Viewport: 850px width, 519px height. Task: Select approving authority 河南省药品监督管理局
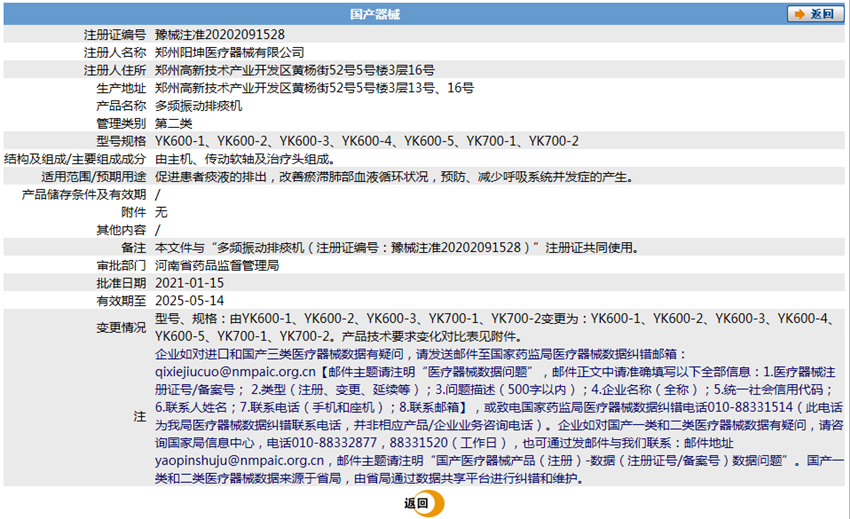tap(217, 265)
